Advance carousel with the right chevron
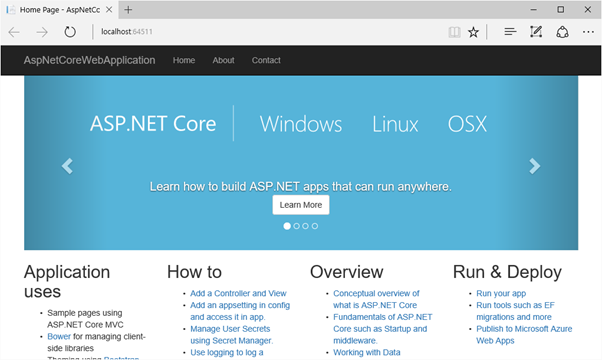Viewport: 602px width, 360px height. click(x=534, y=166)
